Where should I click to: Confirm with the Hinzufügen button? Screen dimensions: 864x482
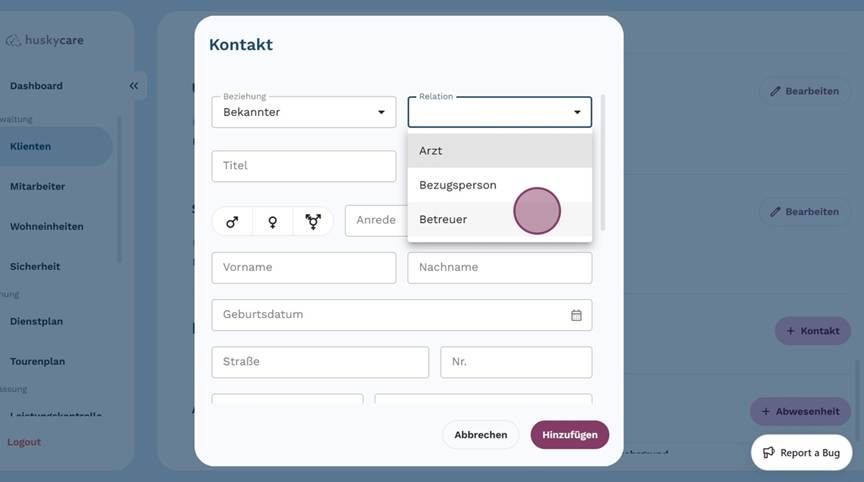coord(570,435)
